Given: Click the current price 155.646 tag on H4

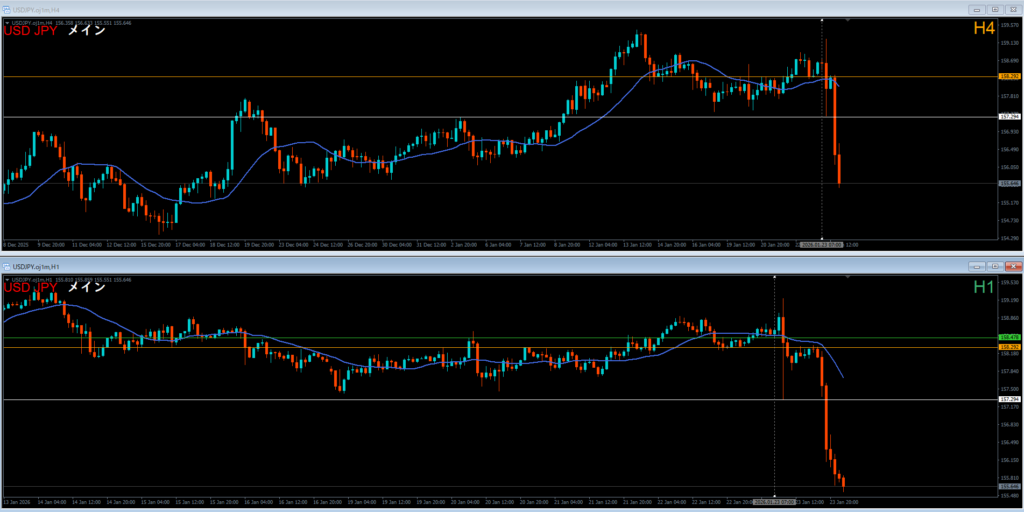Looking at the screenshot, I should [x=1009, y=183].
